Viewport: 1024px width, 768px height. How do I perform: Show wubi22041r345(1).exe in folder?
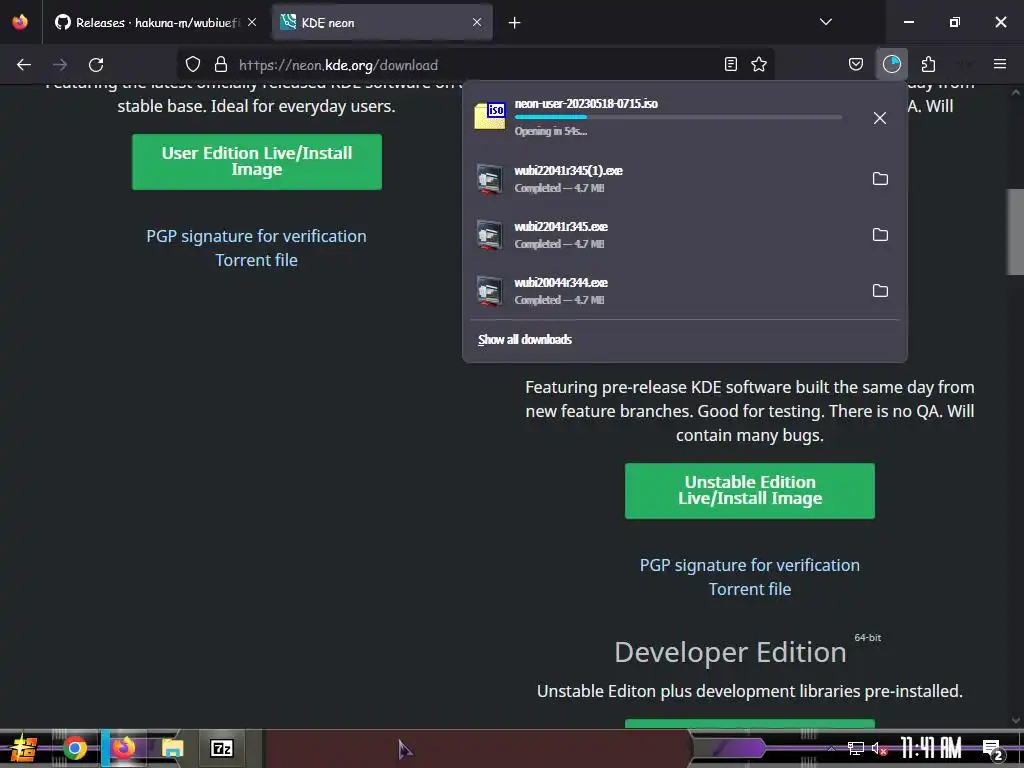880,178
